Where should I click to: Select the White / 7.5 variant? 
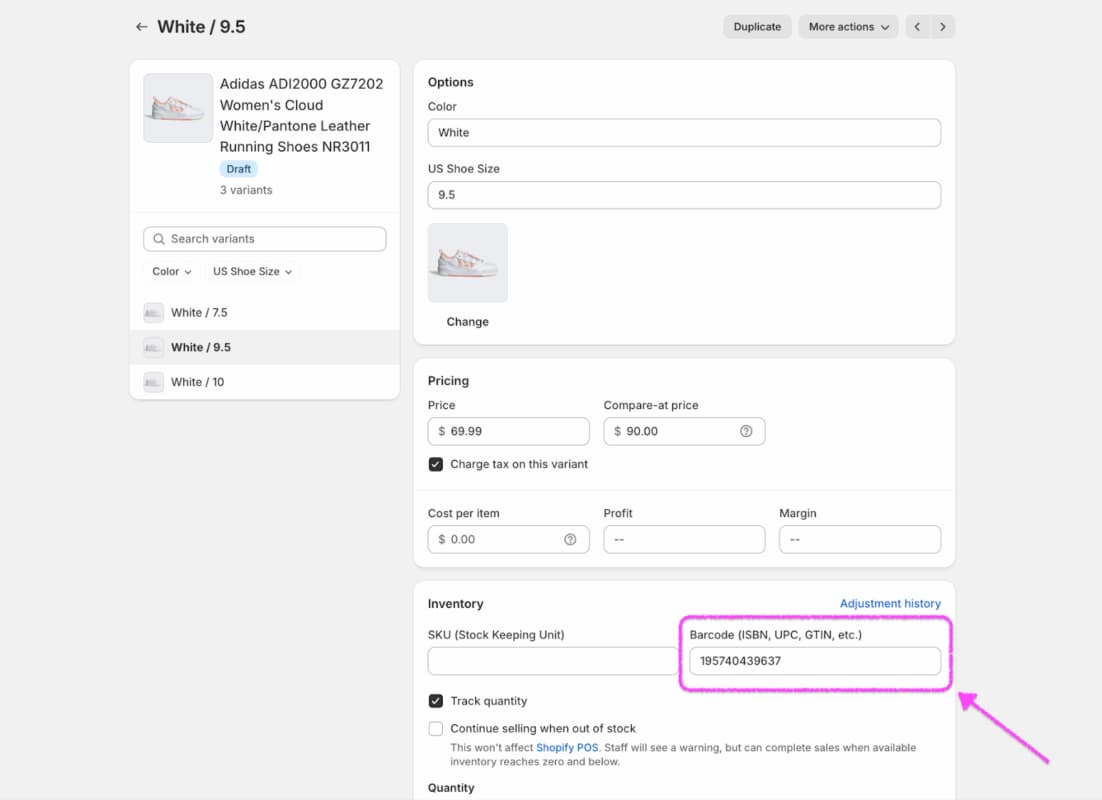(x=265, y=313)
